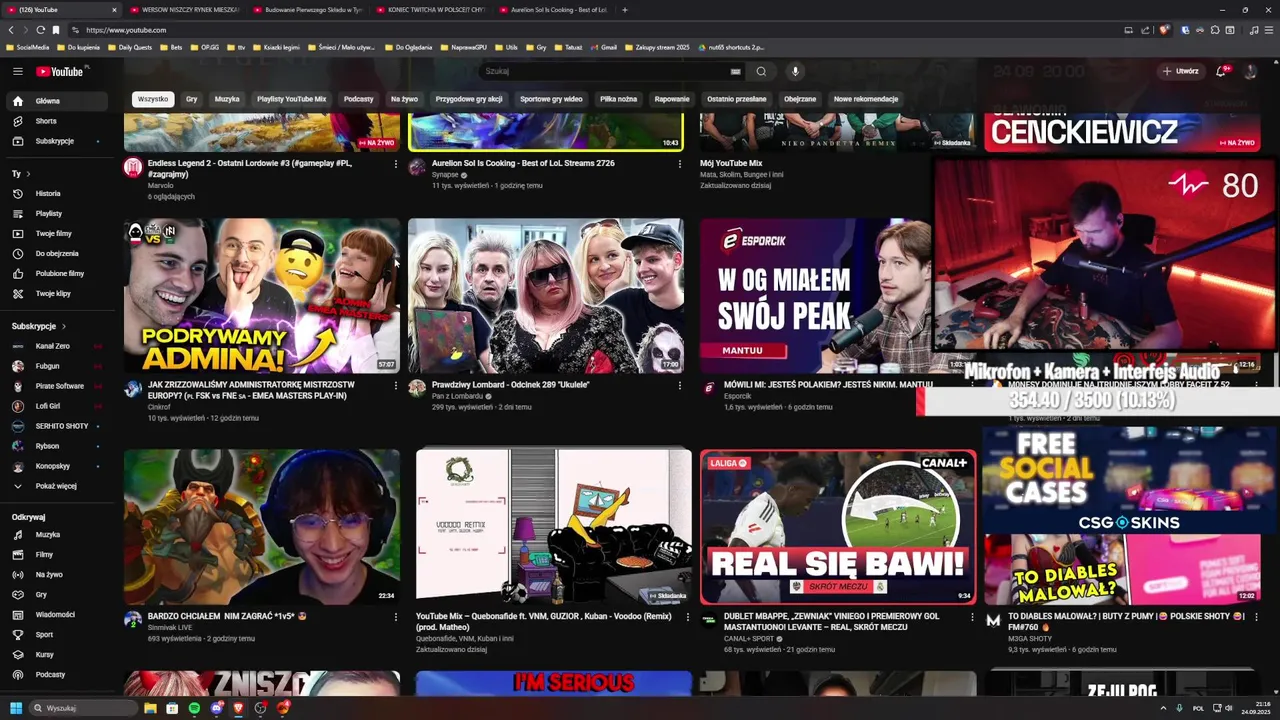Open Esporcik channel name link
This screenshot has width=1280, height=720.
[738, 396]
